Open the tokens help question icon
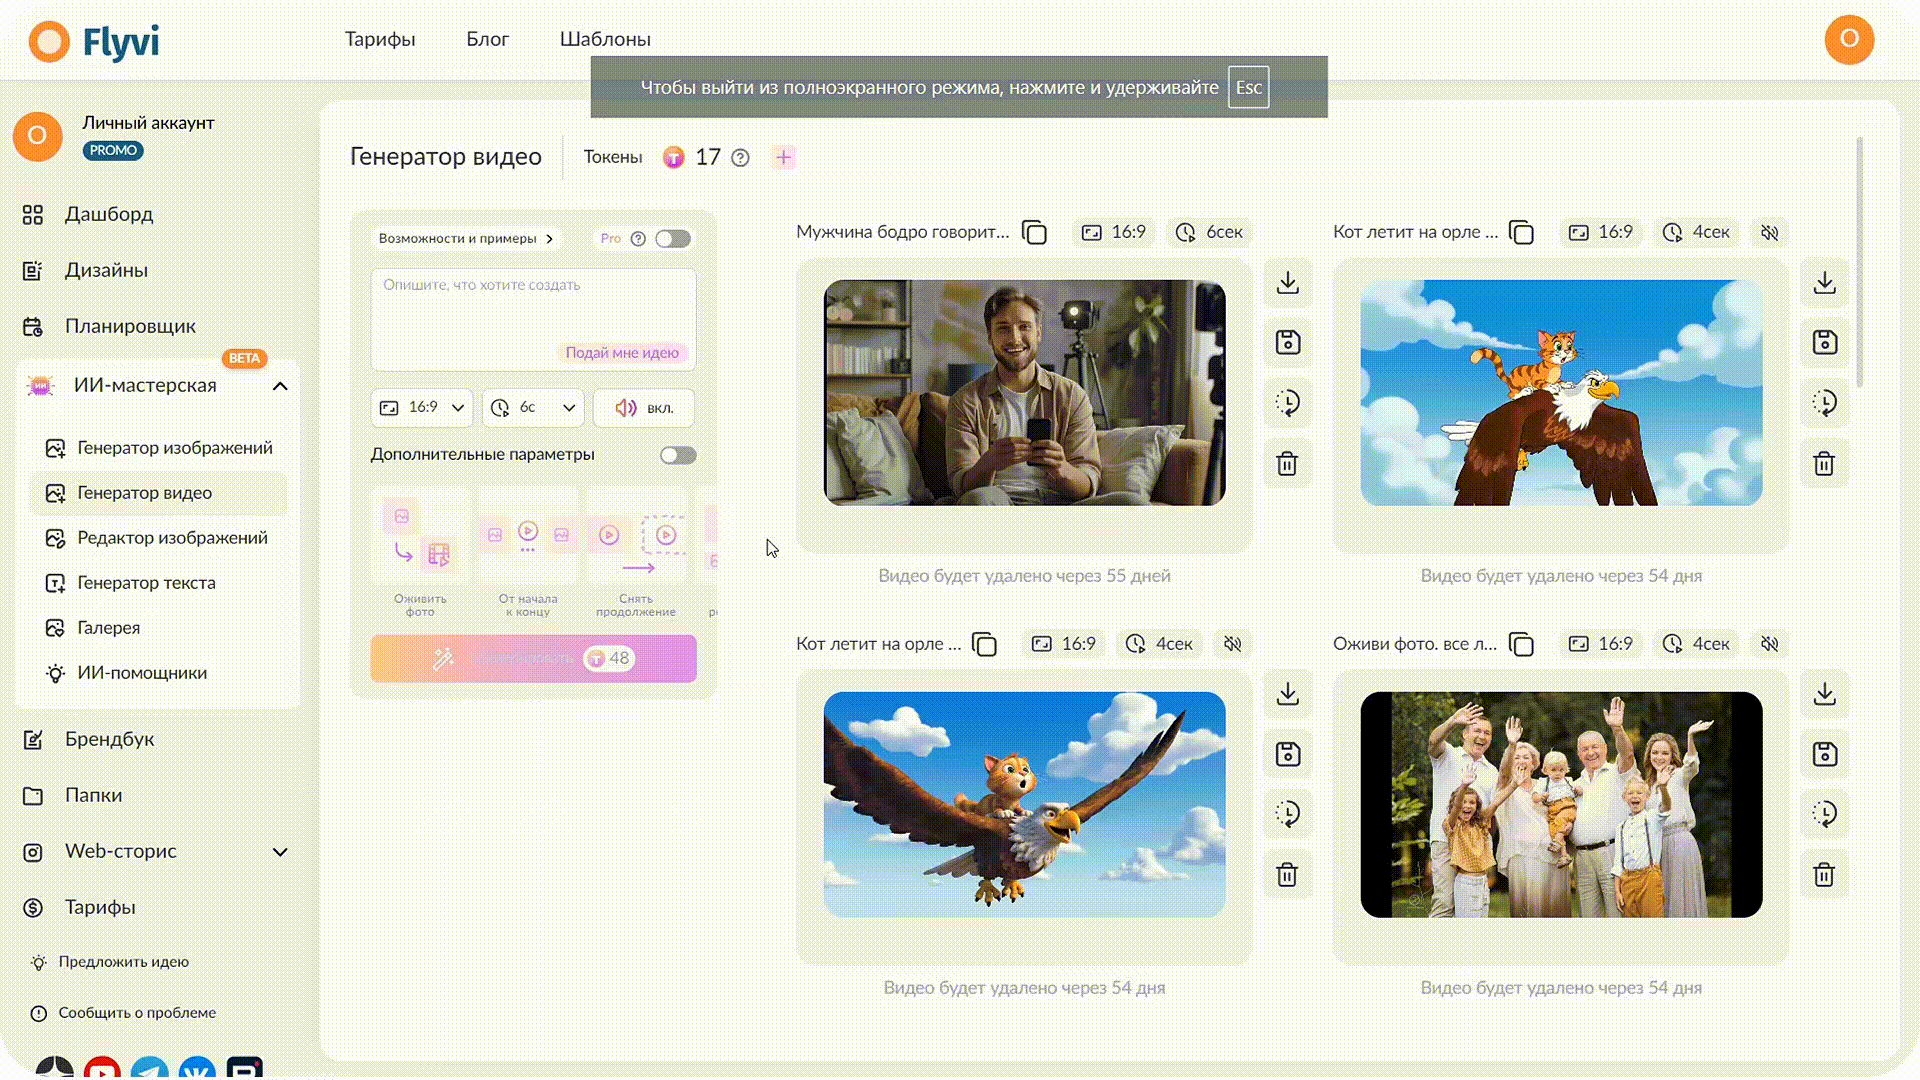 (x=740, y=158)
